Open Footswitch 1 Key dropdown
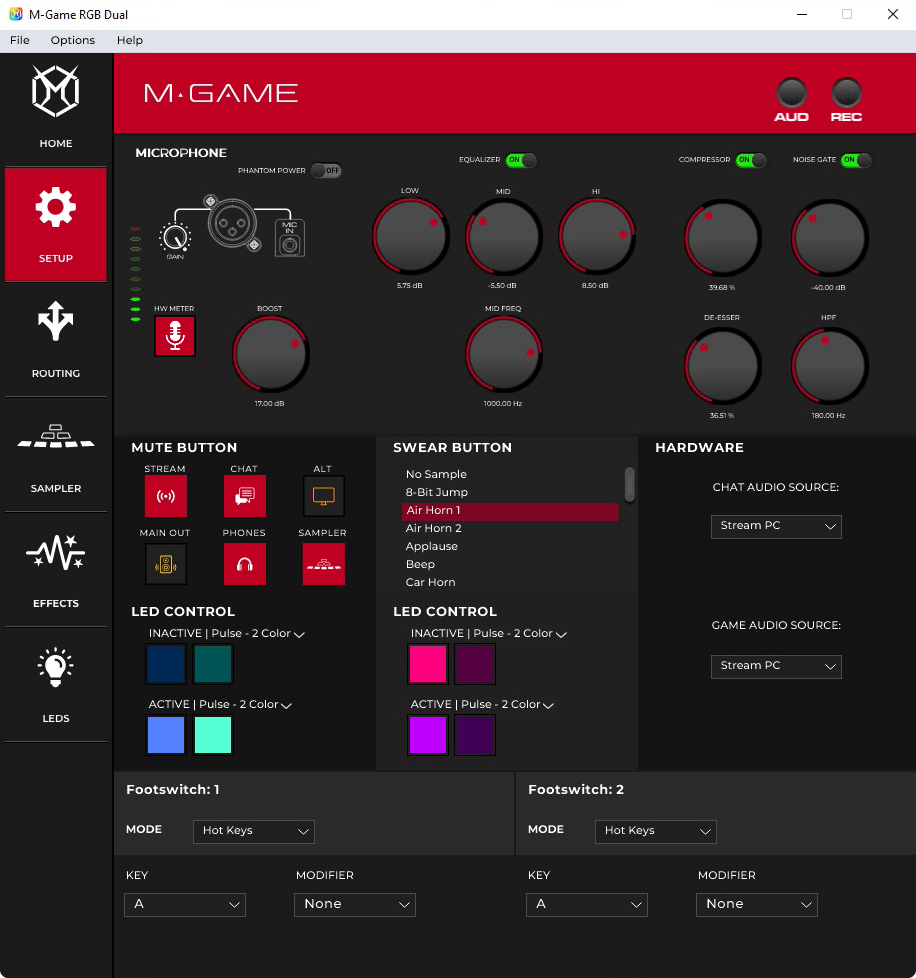Screen dimensions: 916x978 [185, 904]
